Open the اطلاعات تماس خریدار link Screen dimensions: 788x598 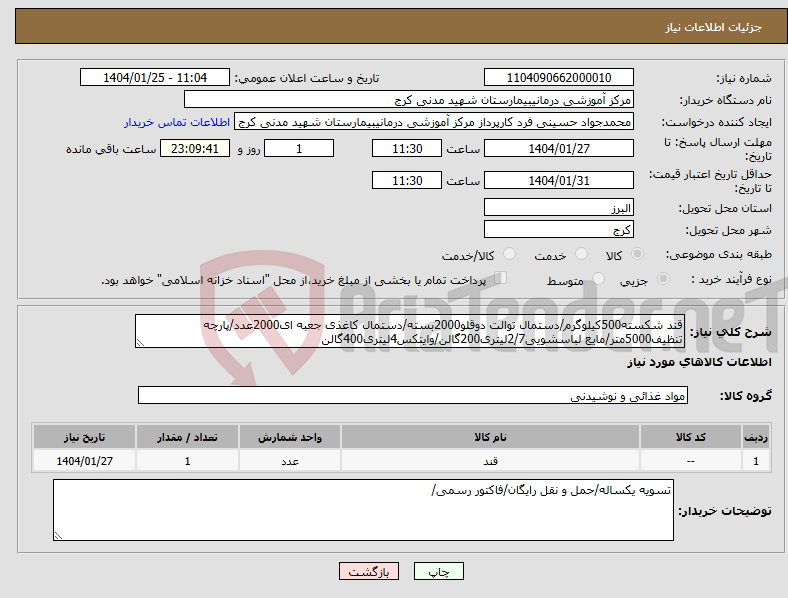(x=177, y=122)
